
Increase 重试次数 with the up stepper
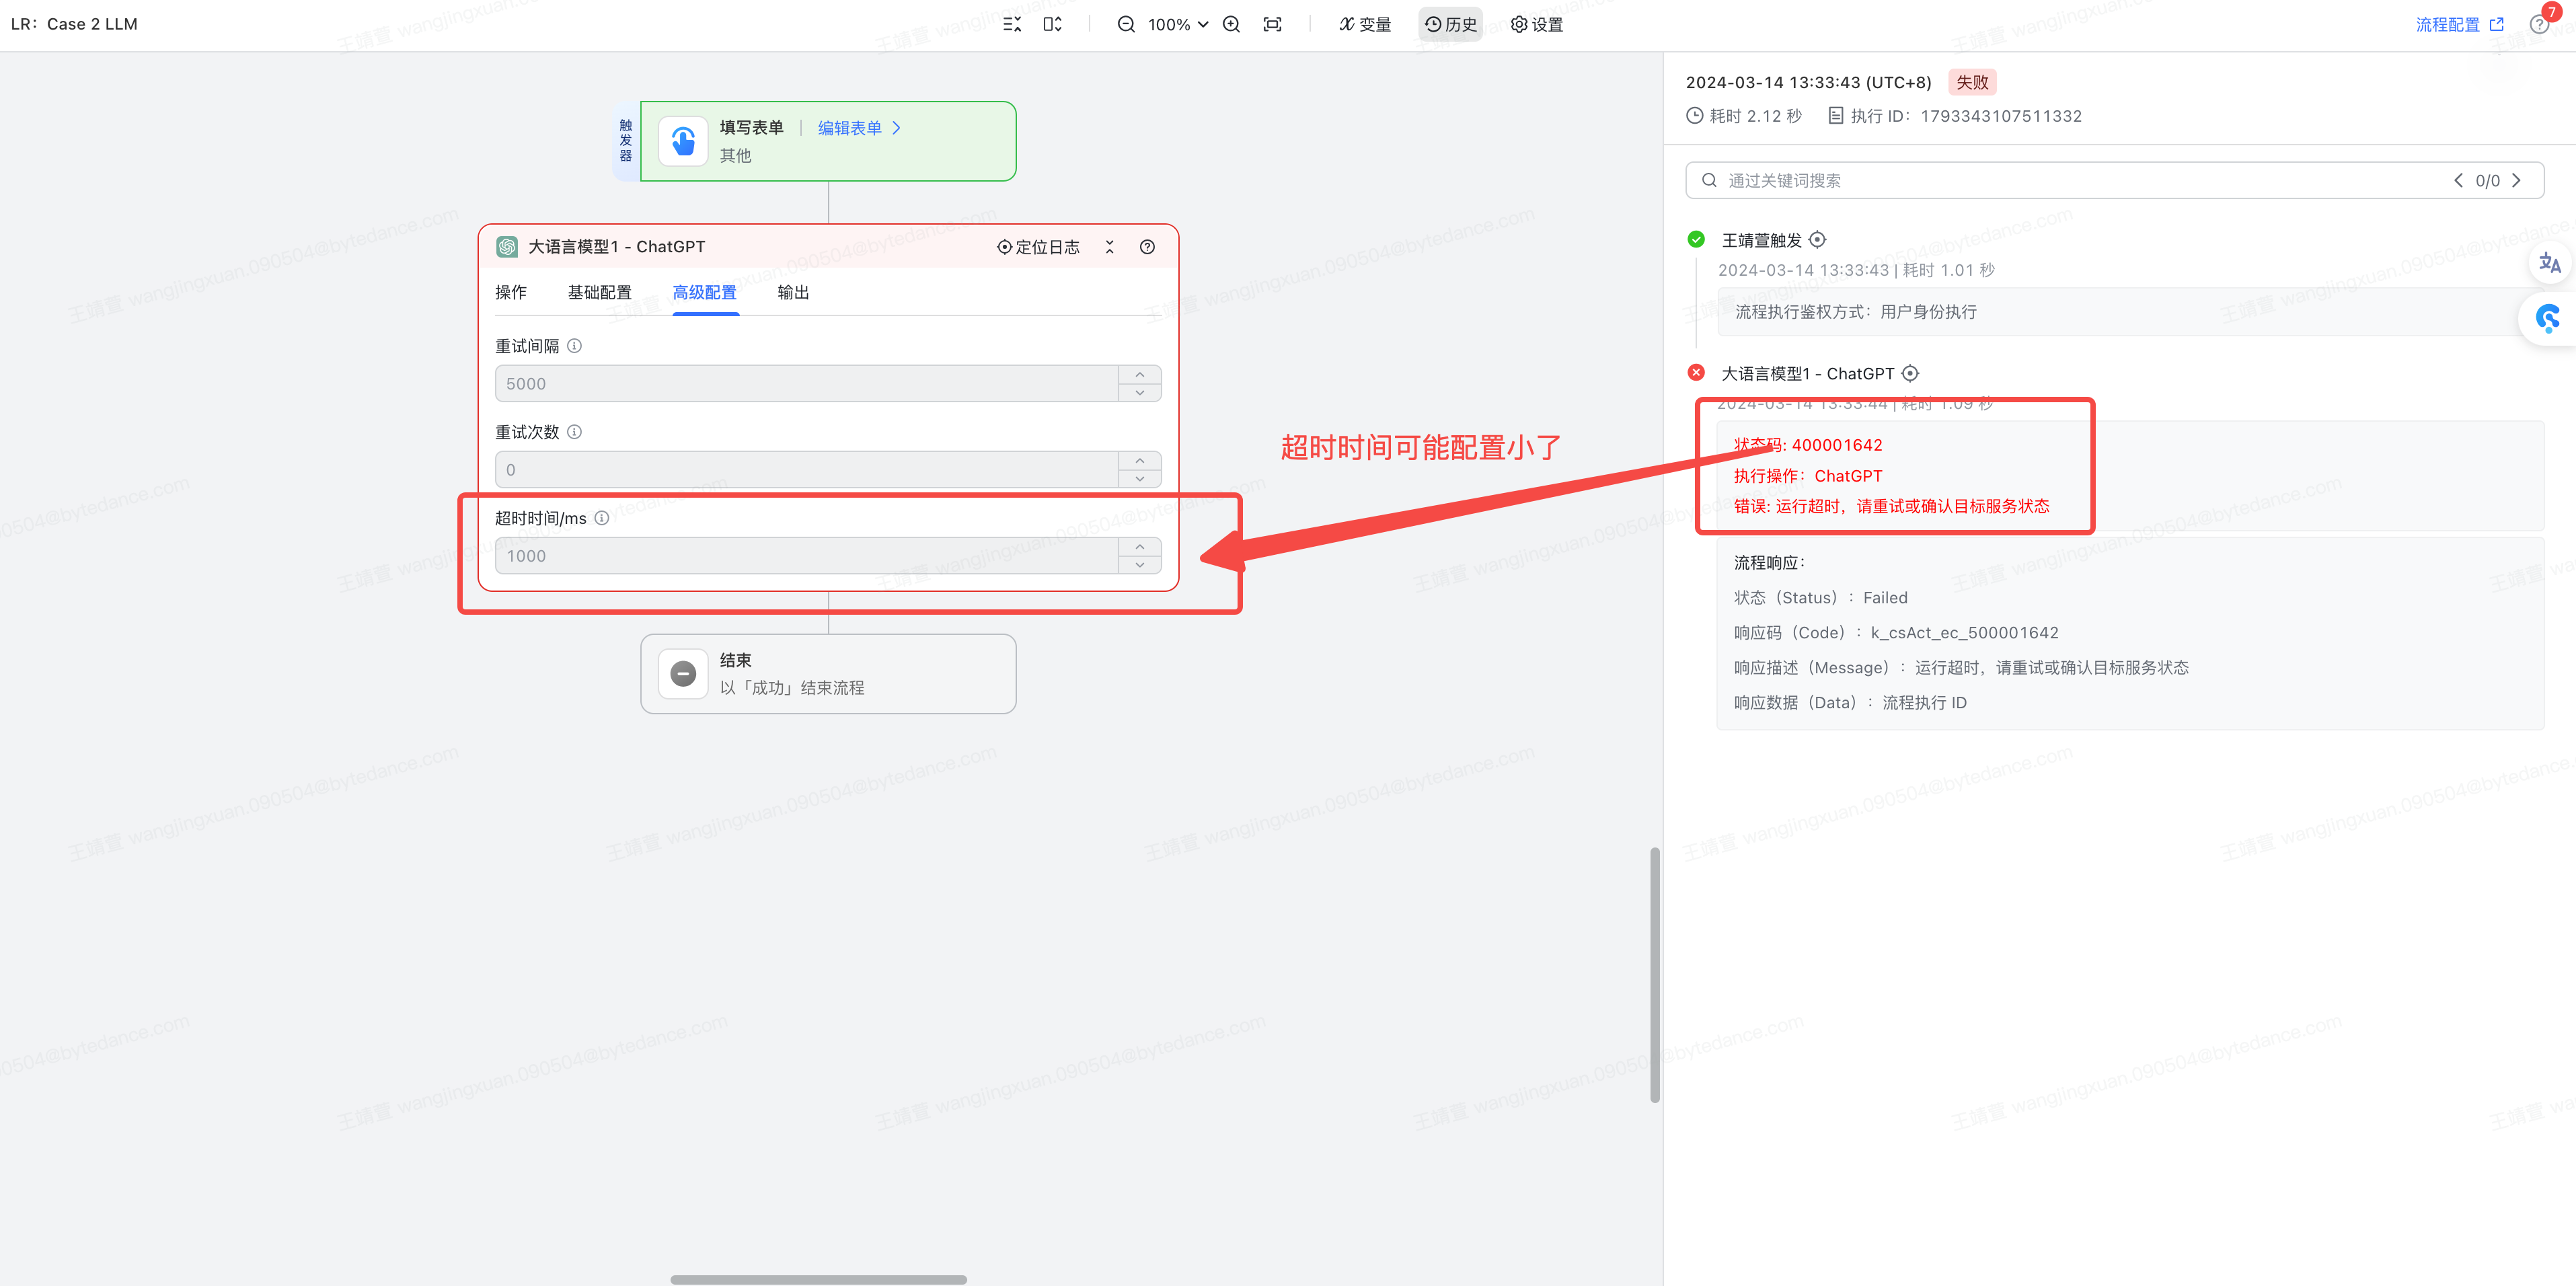tap(1139, 461)
